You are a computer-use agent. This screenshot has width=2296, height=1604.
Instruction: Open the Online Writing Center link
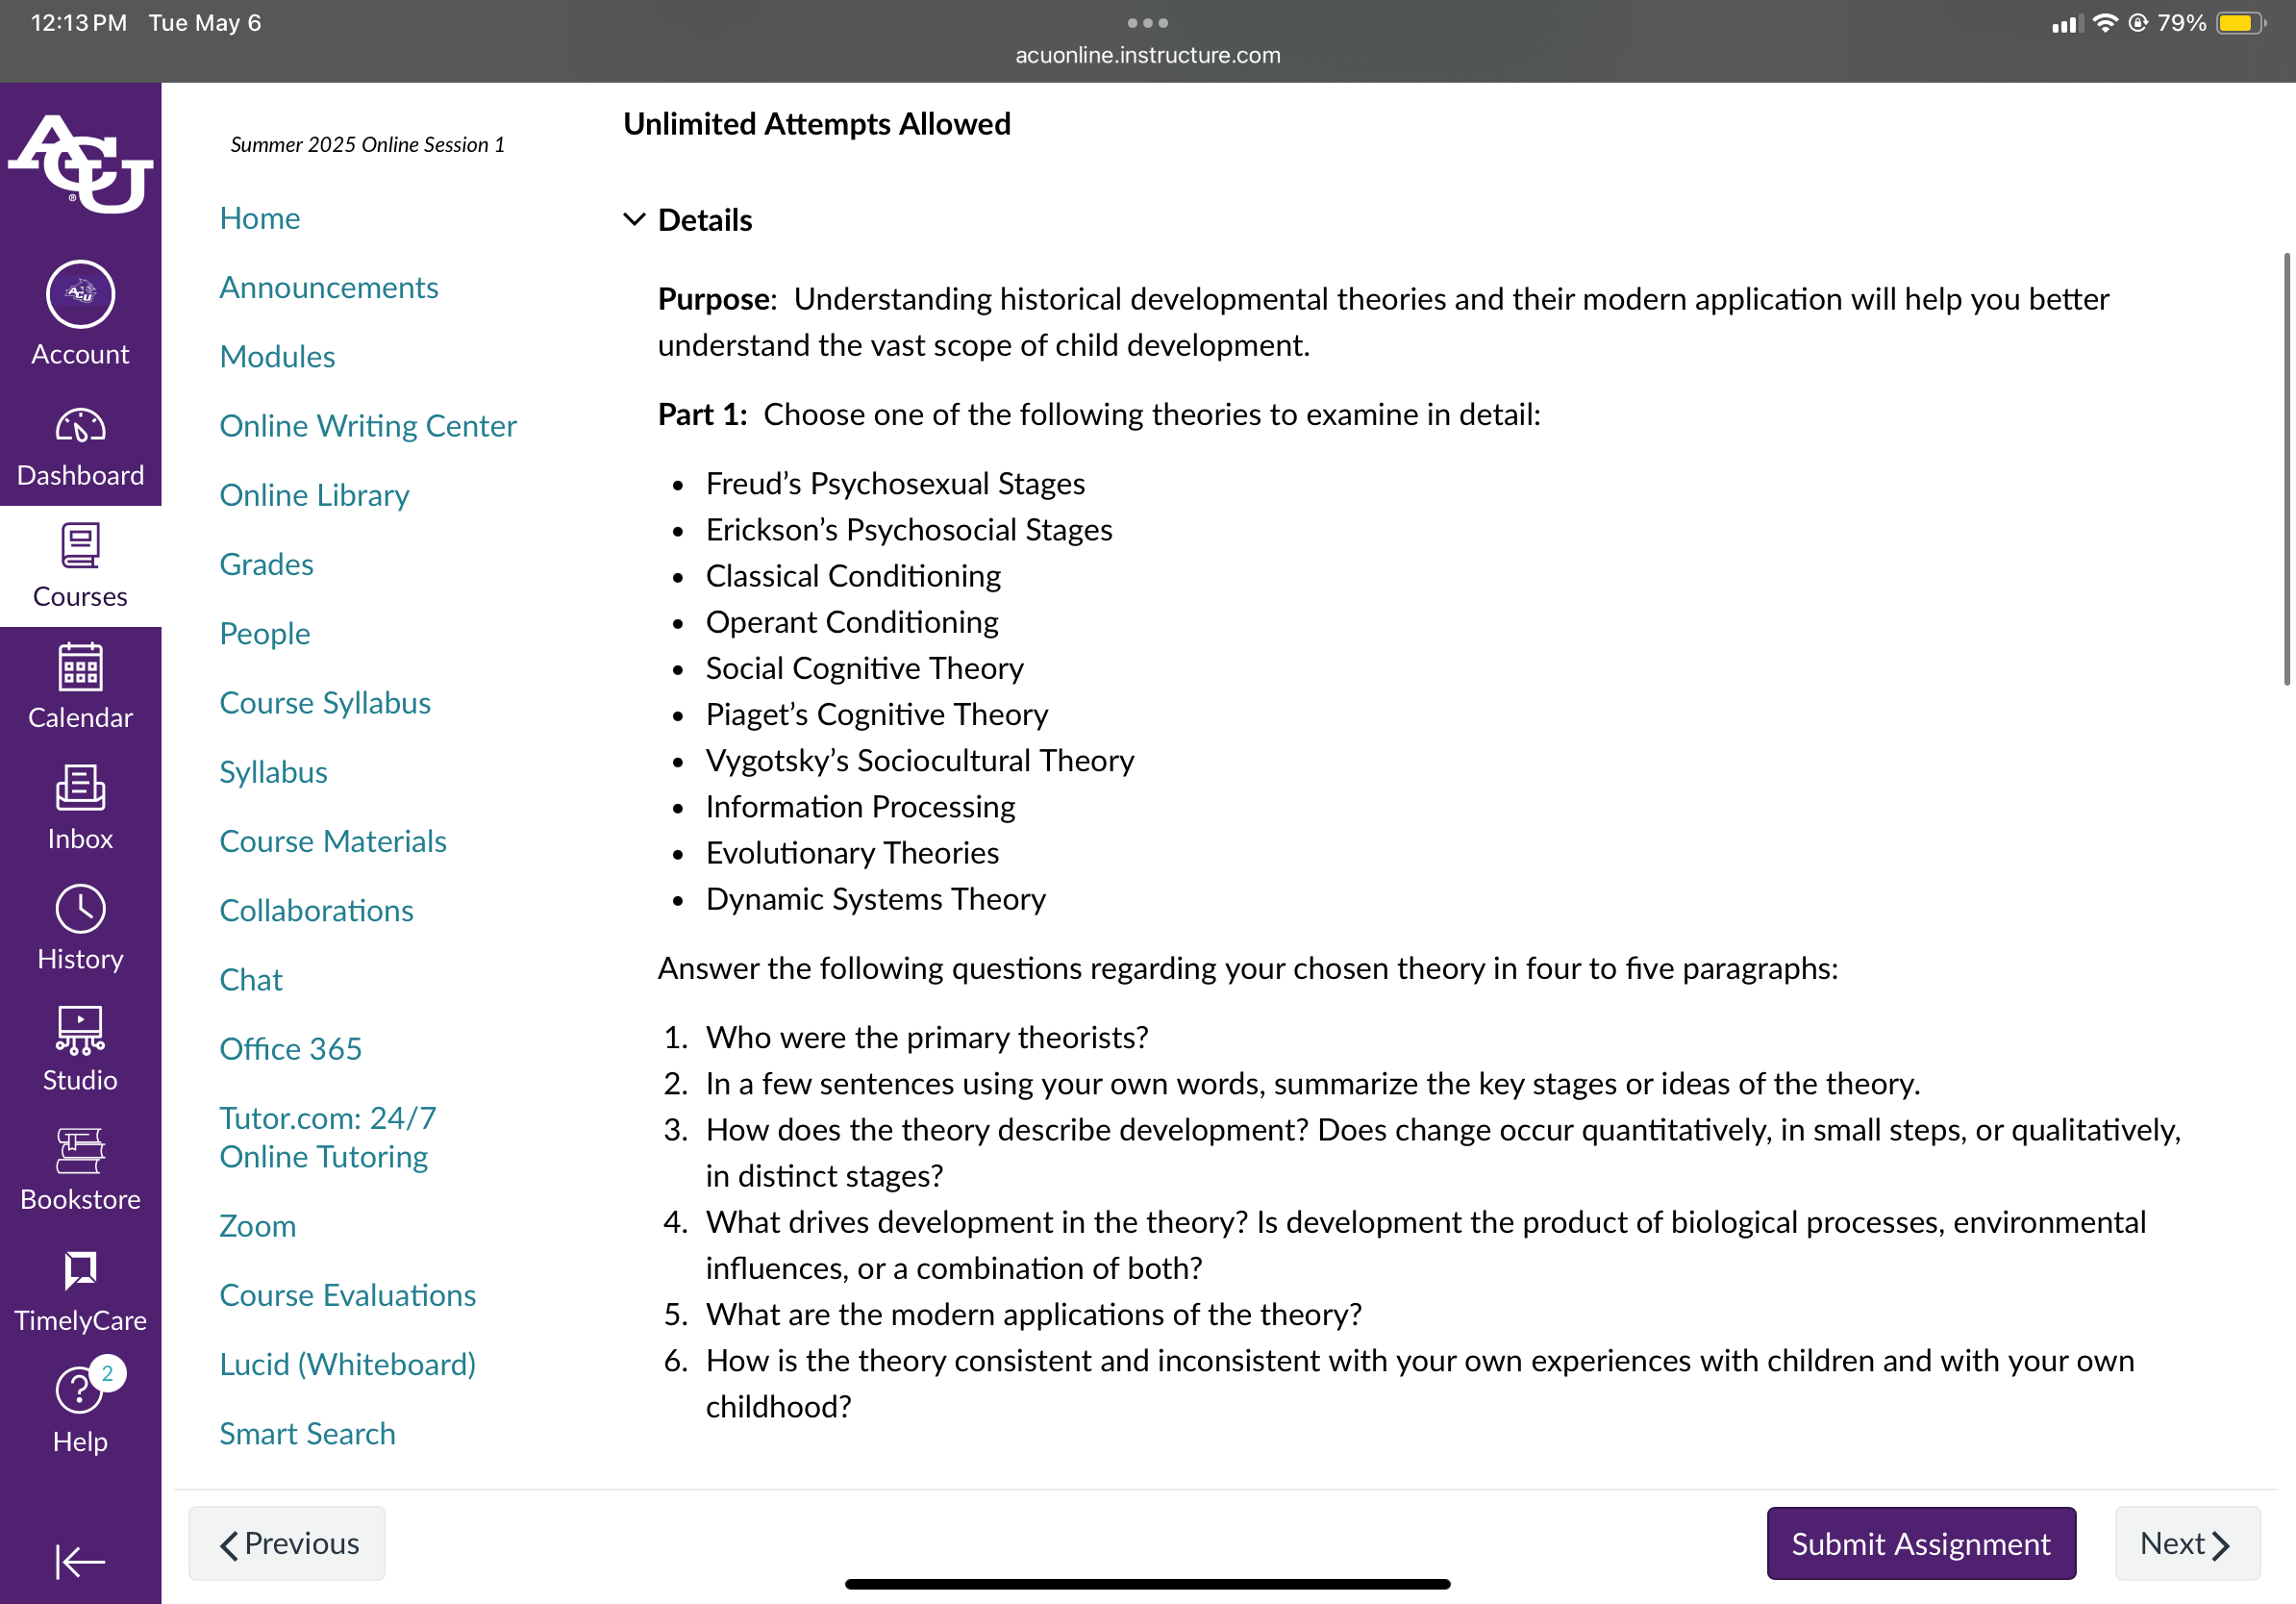(x=368, y=426)
